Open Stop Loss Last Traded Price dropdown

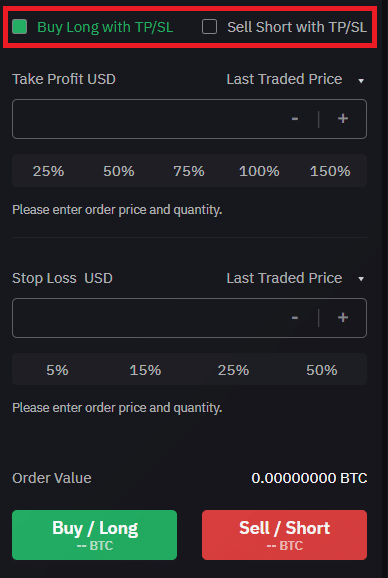(296, 278)
